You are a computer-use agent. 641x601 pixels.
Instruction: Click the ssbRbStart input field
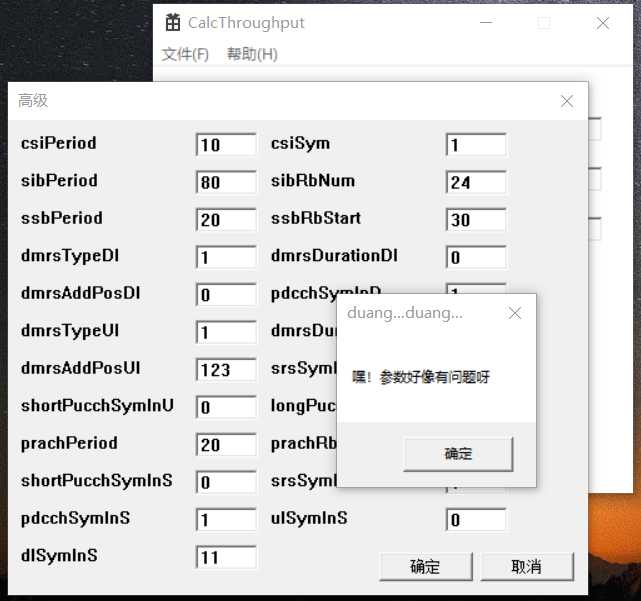[x=476, y=220]
